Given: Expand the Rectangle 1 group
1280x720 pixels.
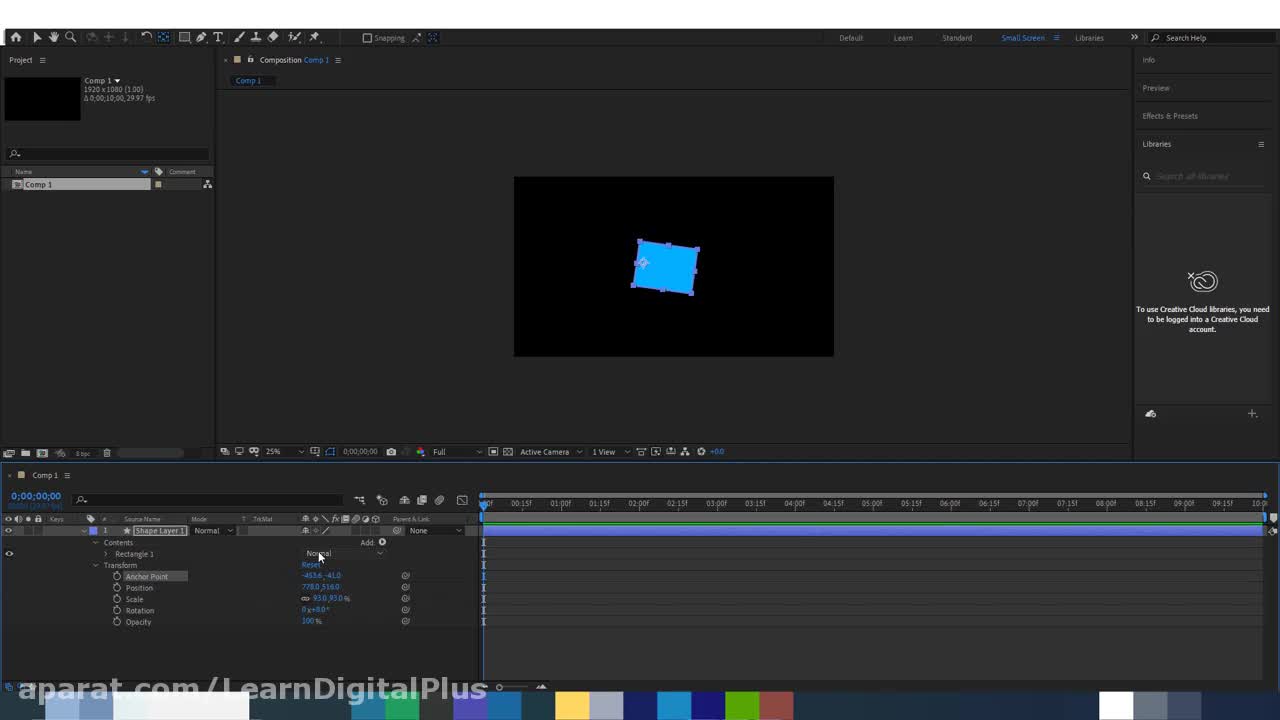Looking at the screenshot, I should pyautogui.click(x=106, y=554).
